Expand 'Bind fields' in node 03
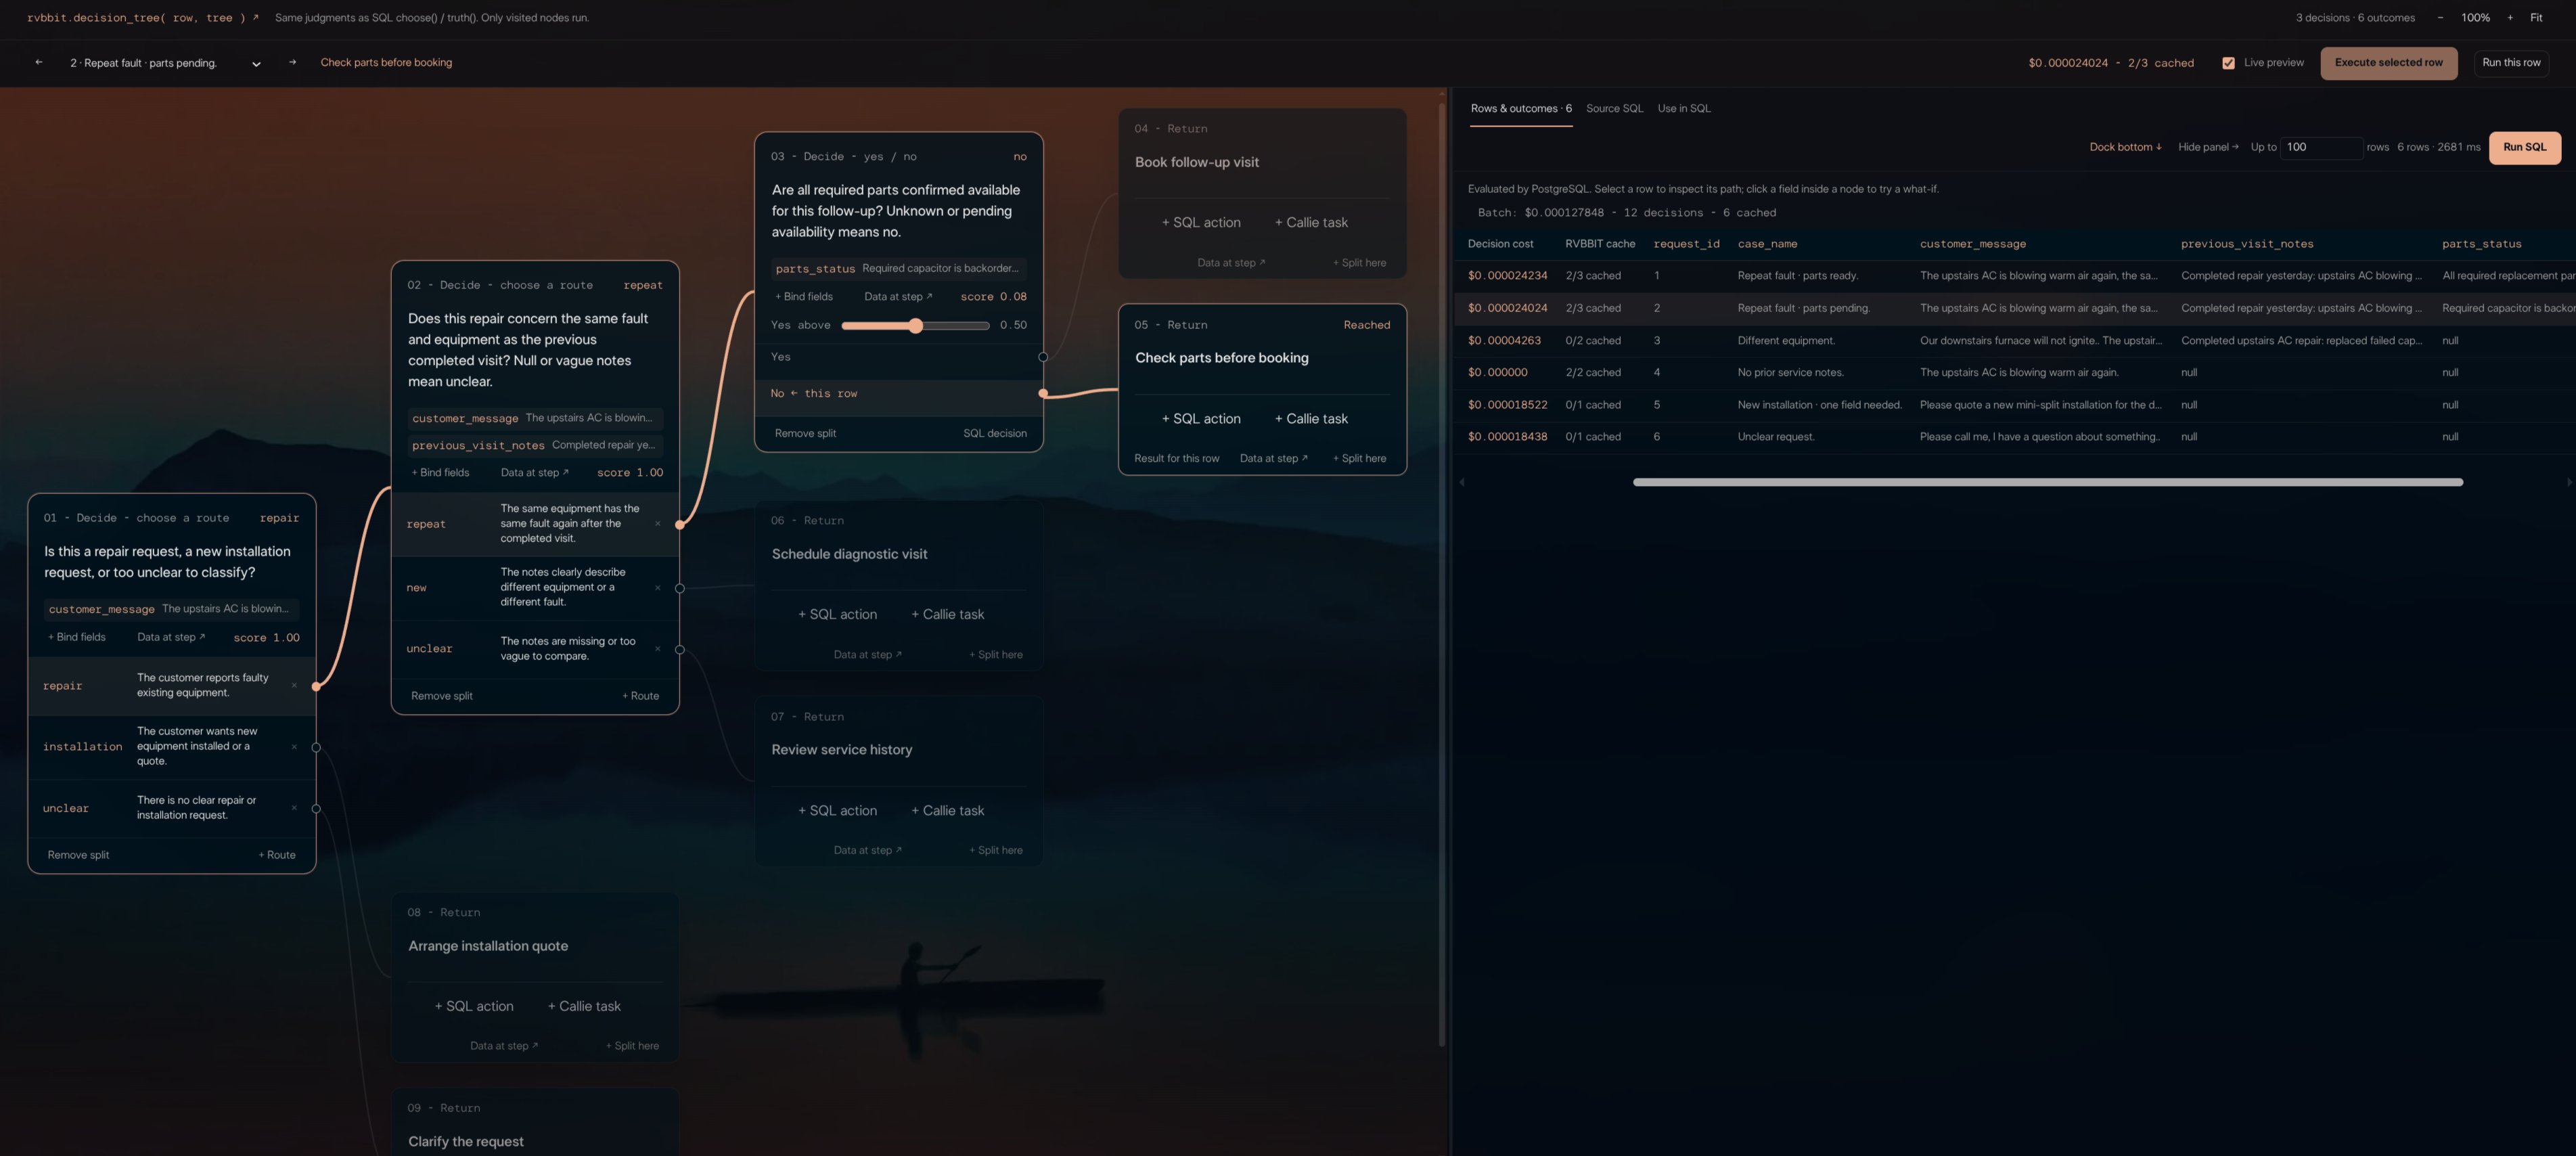Image resolution: width=2576 pixels, height=1156 pixels. point(804,296)
